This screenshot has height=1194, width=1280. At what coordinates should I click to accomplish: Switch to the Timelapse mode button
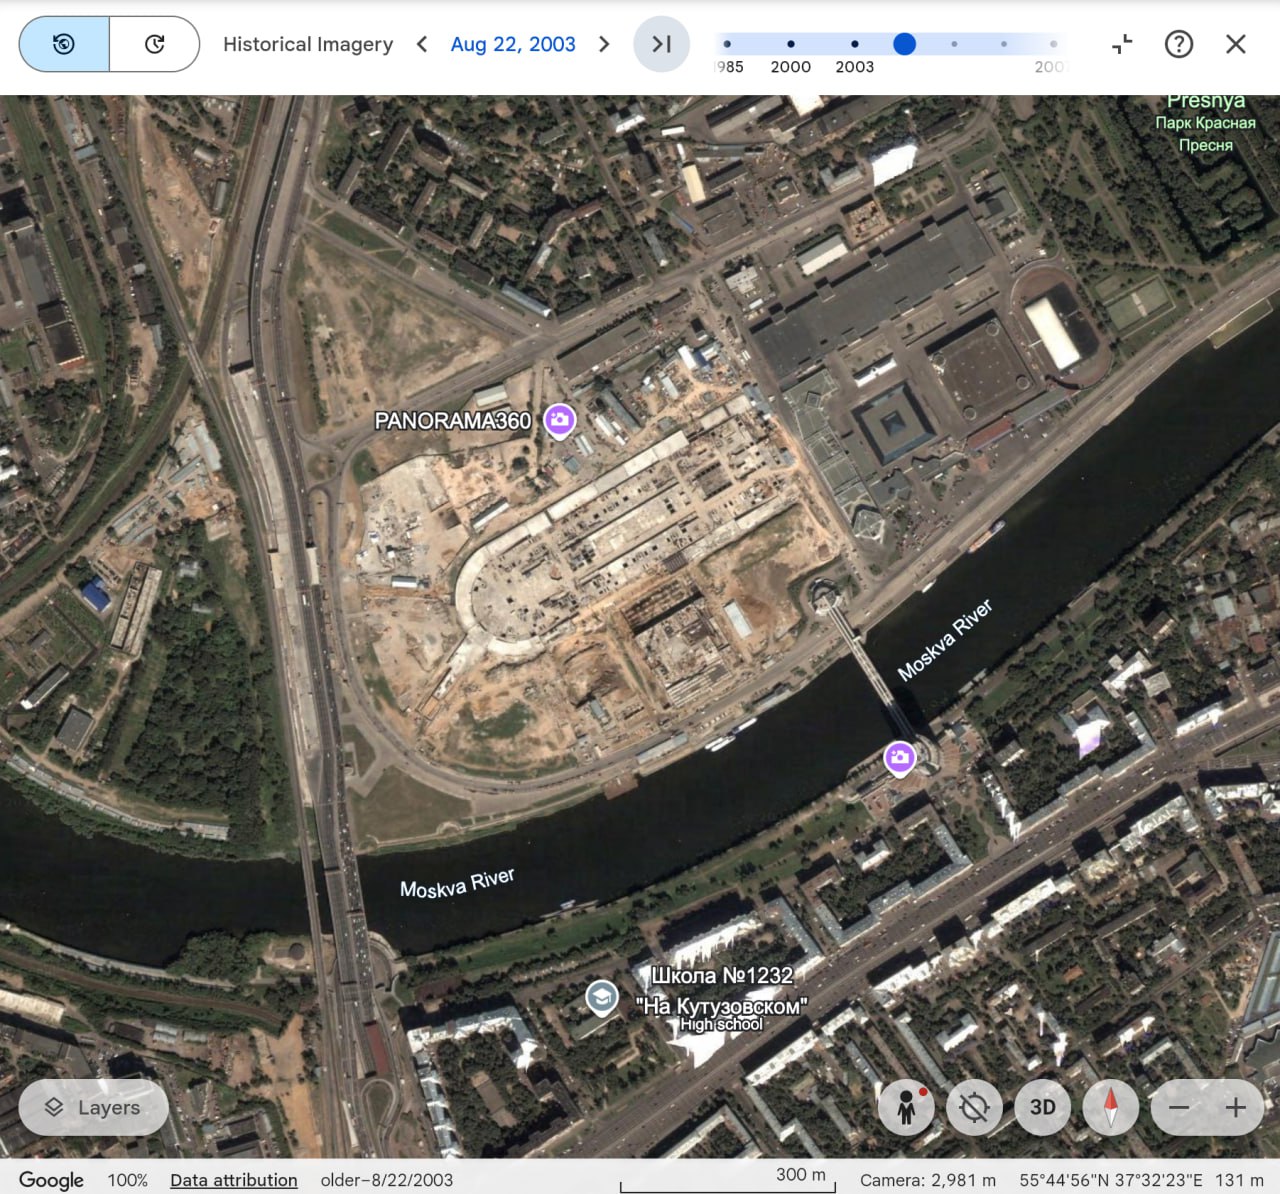pyautogui.click(x=154, y=44)
